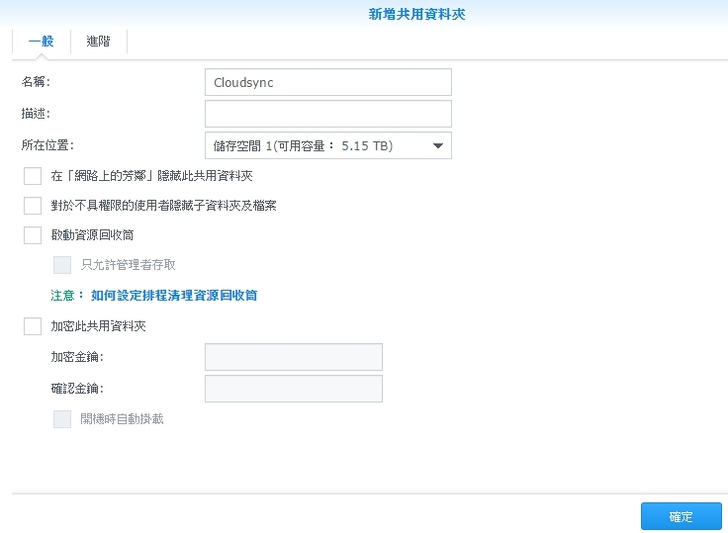Check 對於不具權限的使用者隱藏子資料夾及檔案 option
Screen dimensions: 728x533
coord(32,206)
